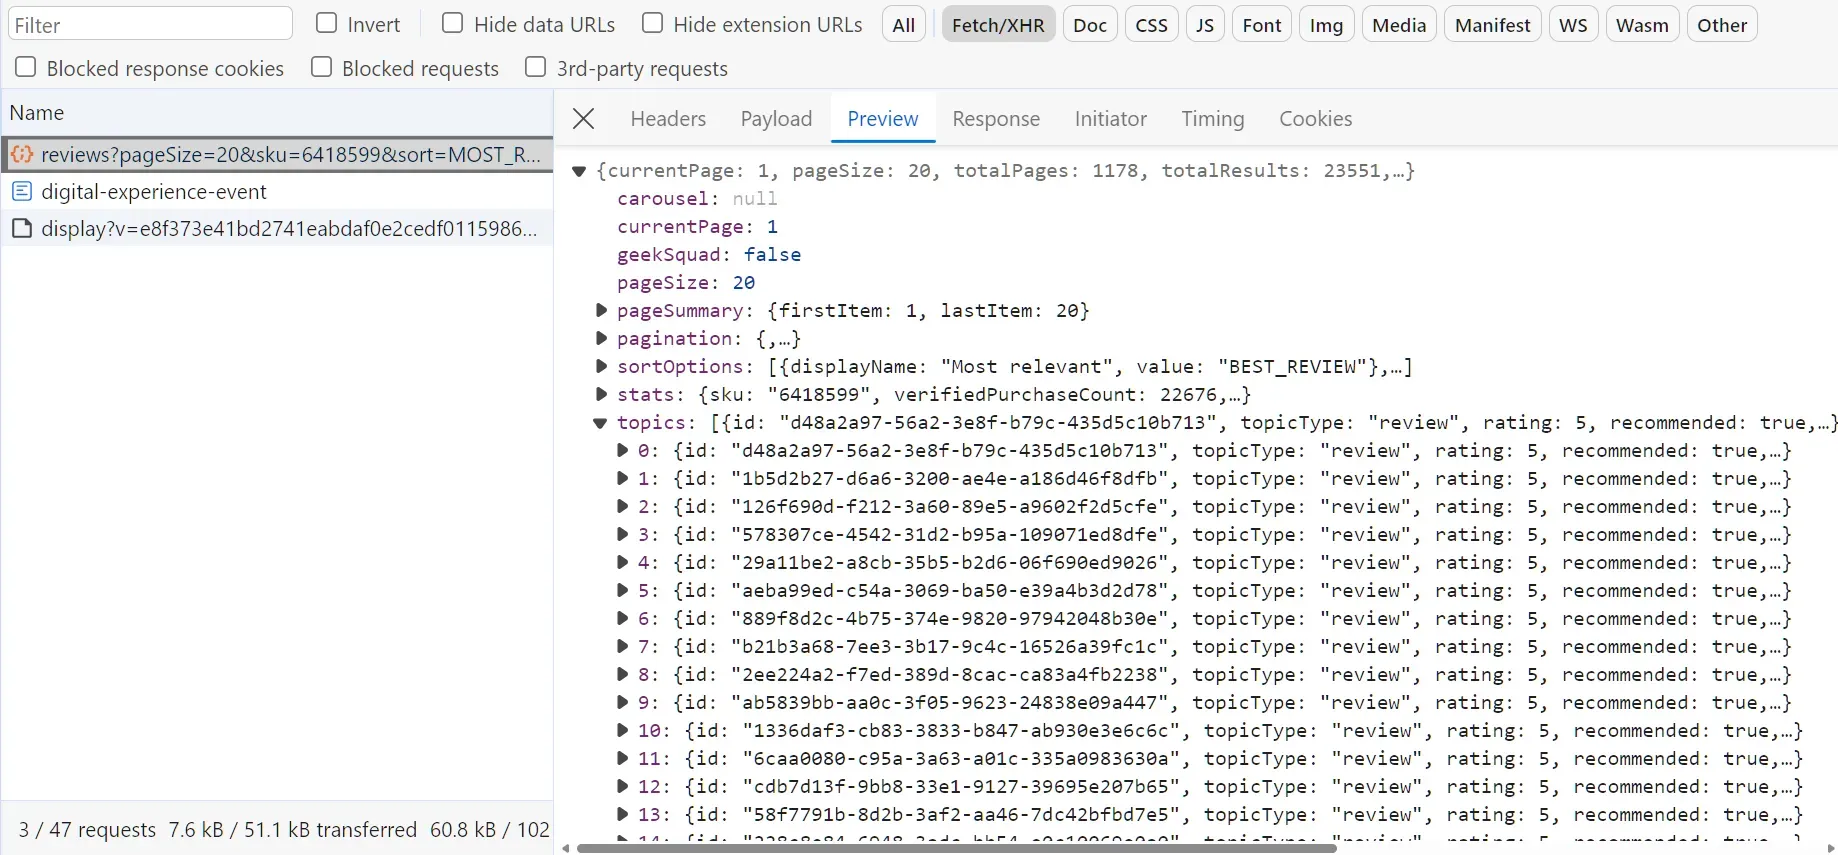
Task: Click the horizontal scrollbar in Preview pane
Action: click(957, 848)
